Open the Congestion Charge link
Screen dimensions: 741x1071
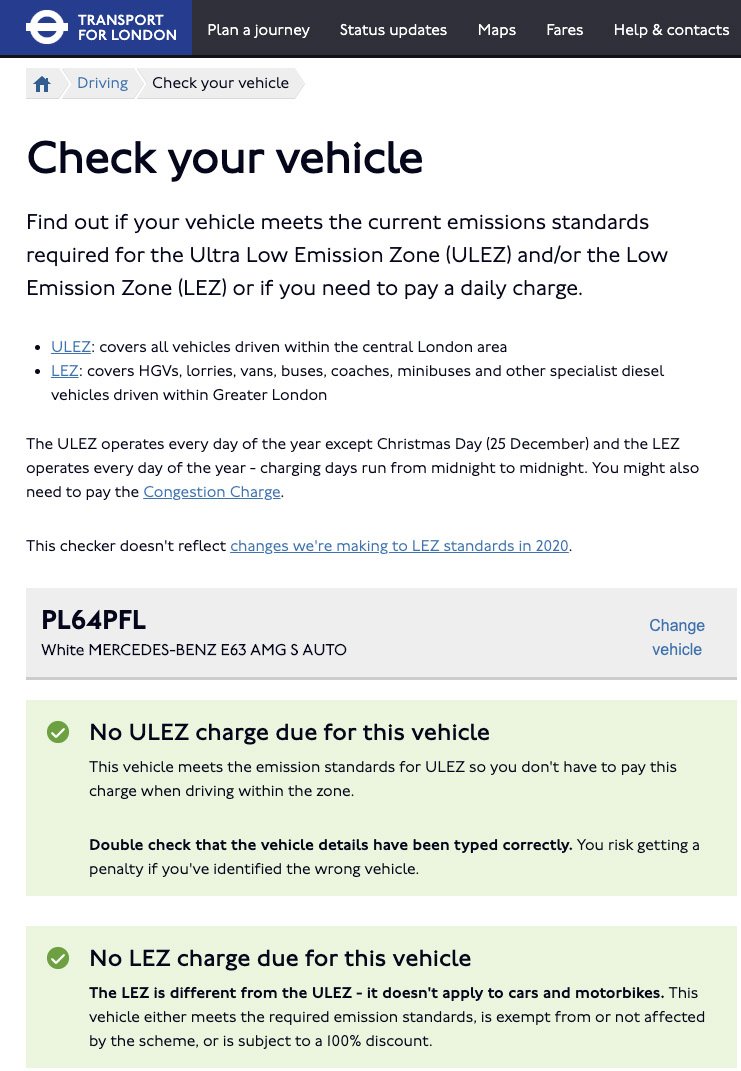coord(212,492)
